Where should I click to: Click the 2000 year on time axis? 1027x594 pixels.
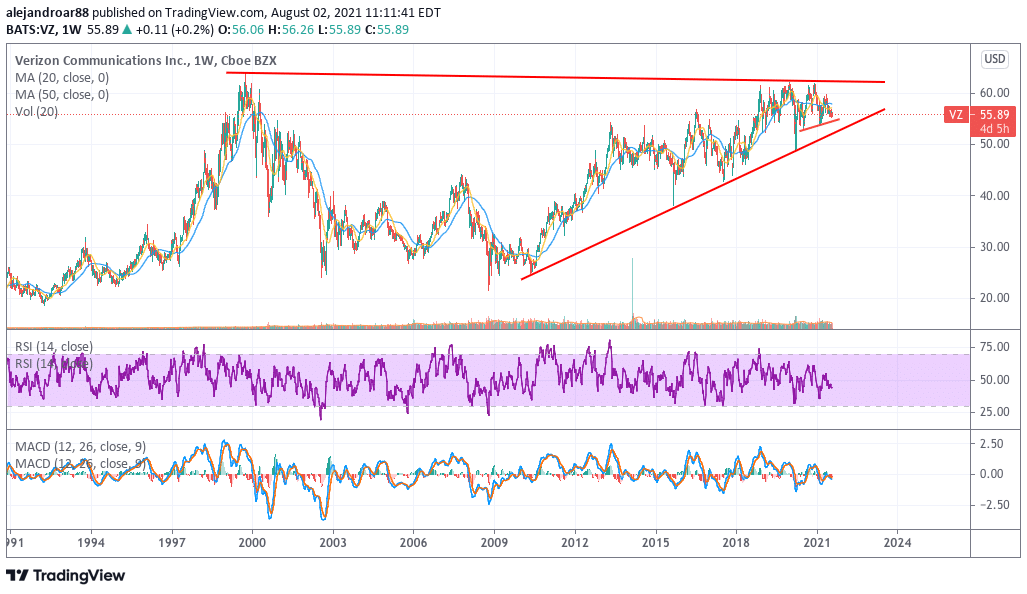coord(252,542)
